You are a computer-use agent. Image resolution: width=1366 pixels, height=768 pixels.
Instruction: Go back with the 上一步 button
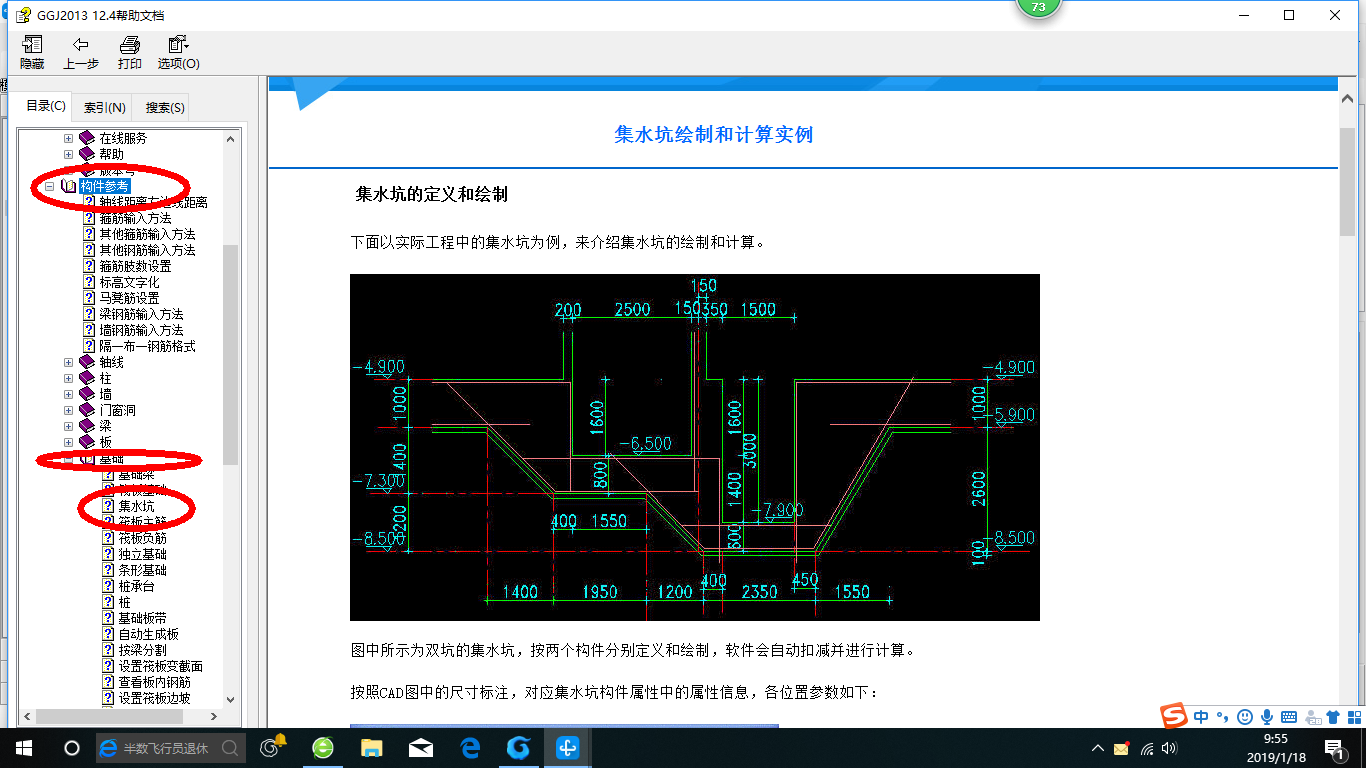[81, 53]
